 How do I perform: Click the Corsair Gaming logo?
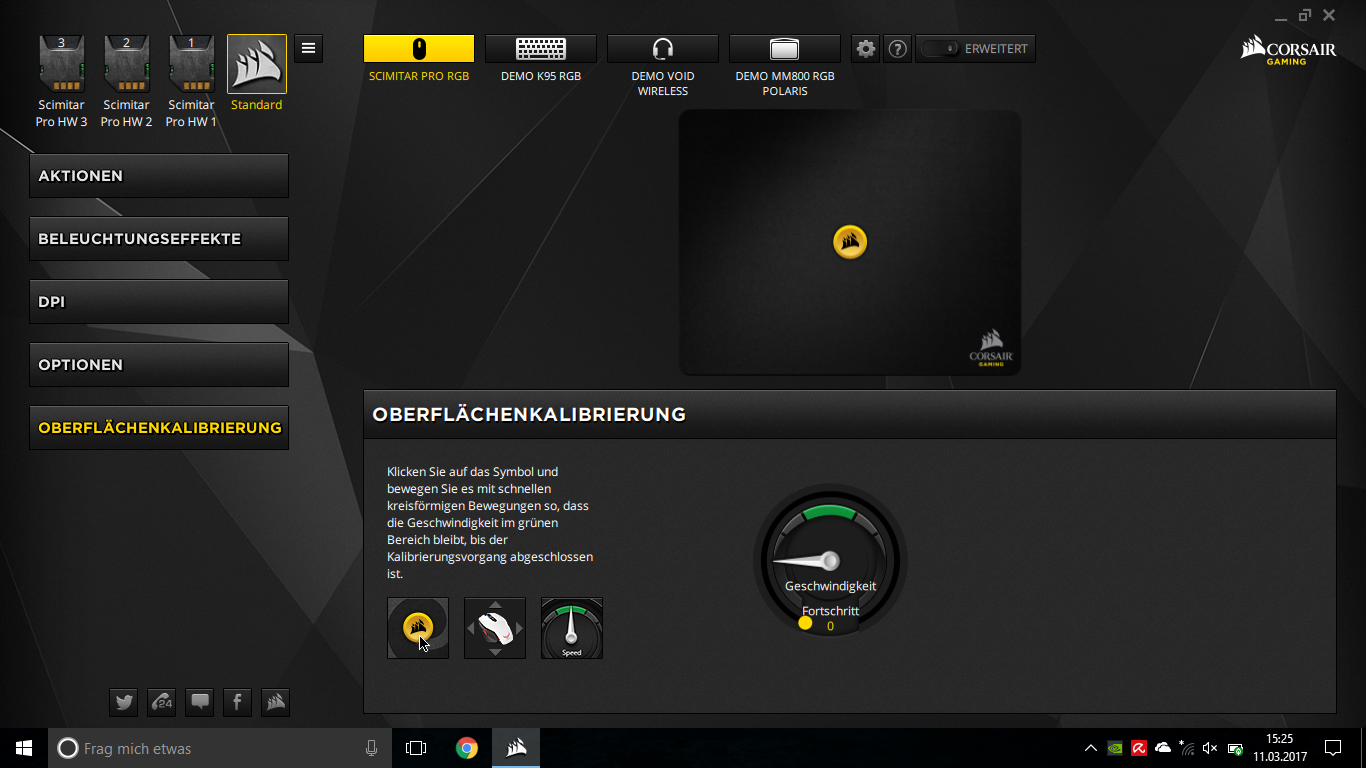[x=1288, y=51]
